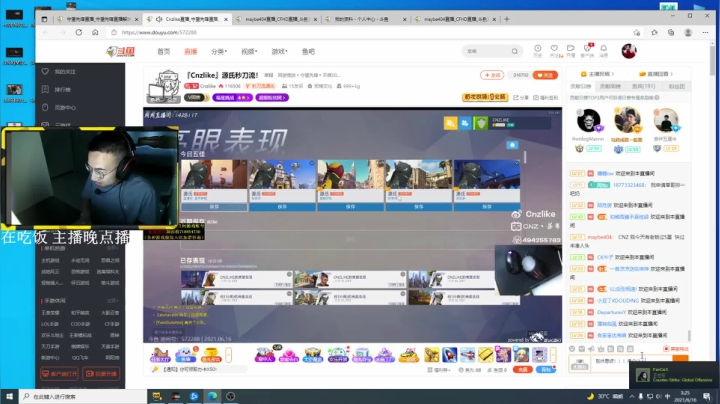Click HotdogMannn's avatar in the ranking

588,121
